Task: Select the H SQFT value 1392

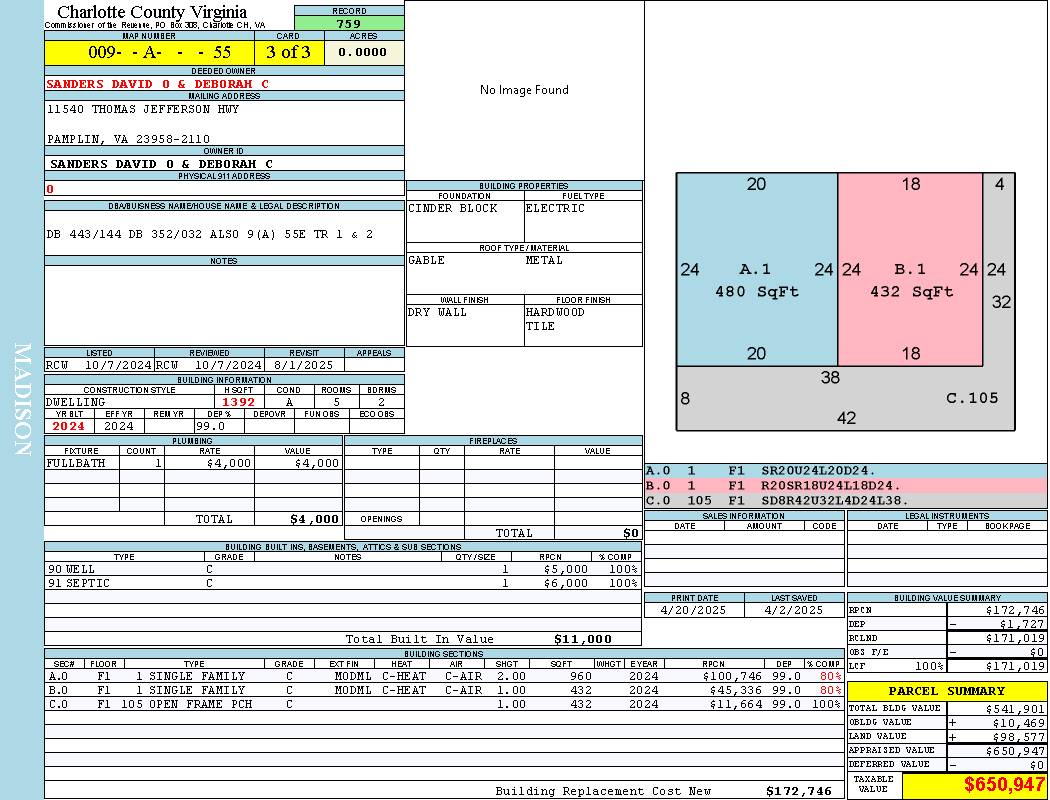Action: (x=238, y=402)
